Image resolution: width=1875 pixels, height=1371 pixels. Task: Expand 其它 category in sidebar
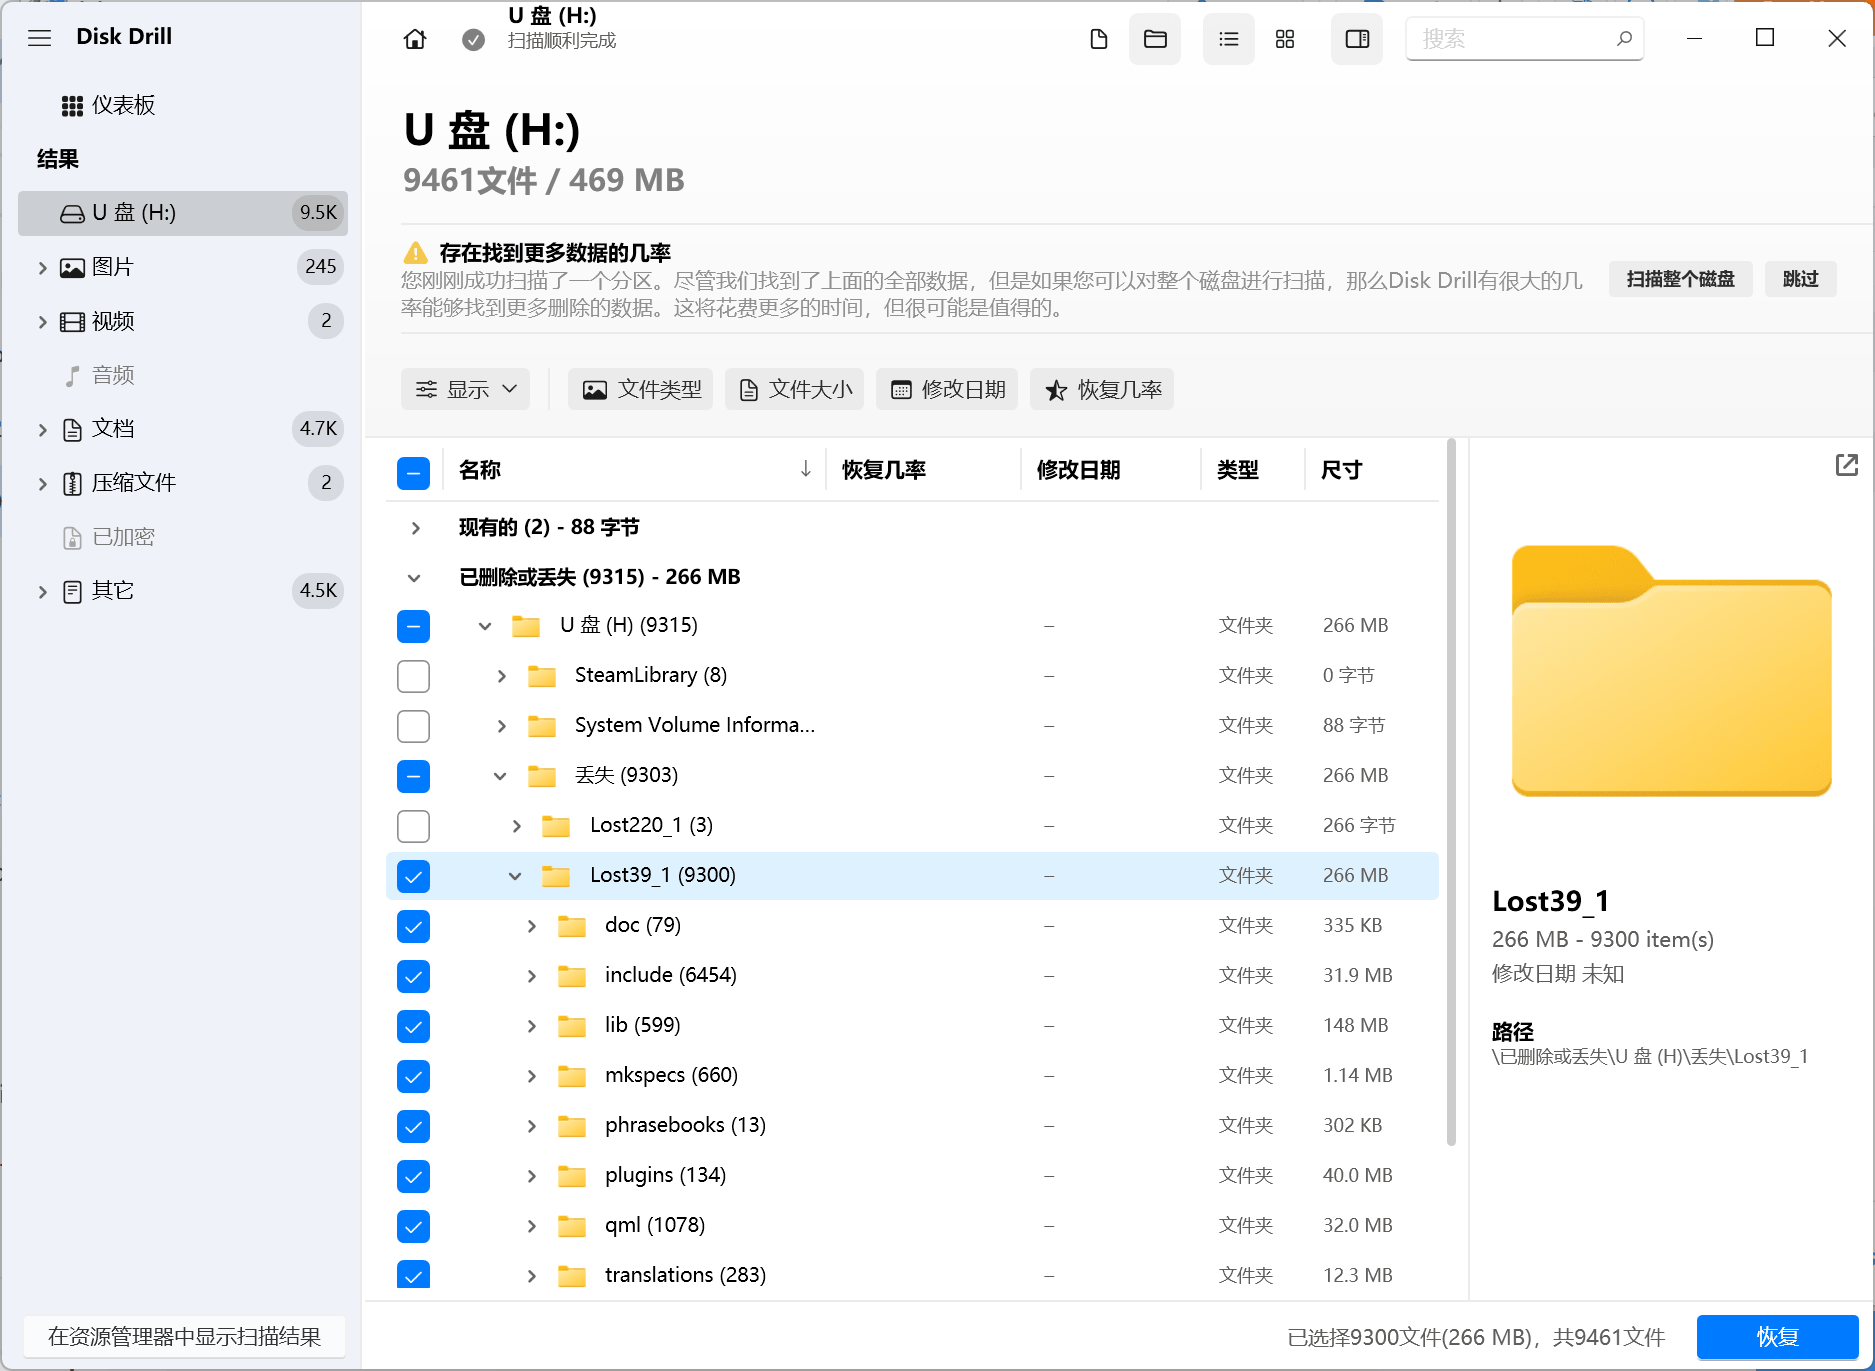click(42, 591)
